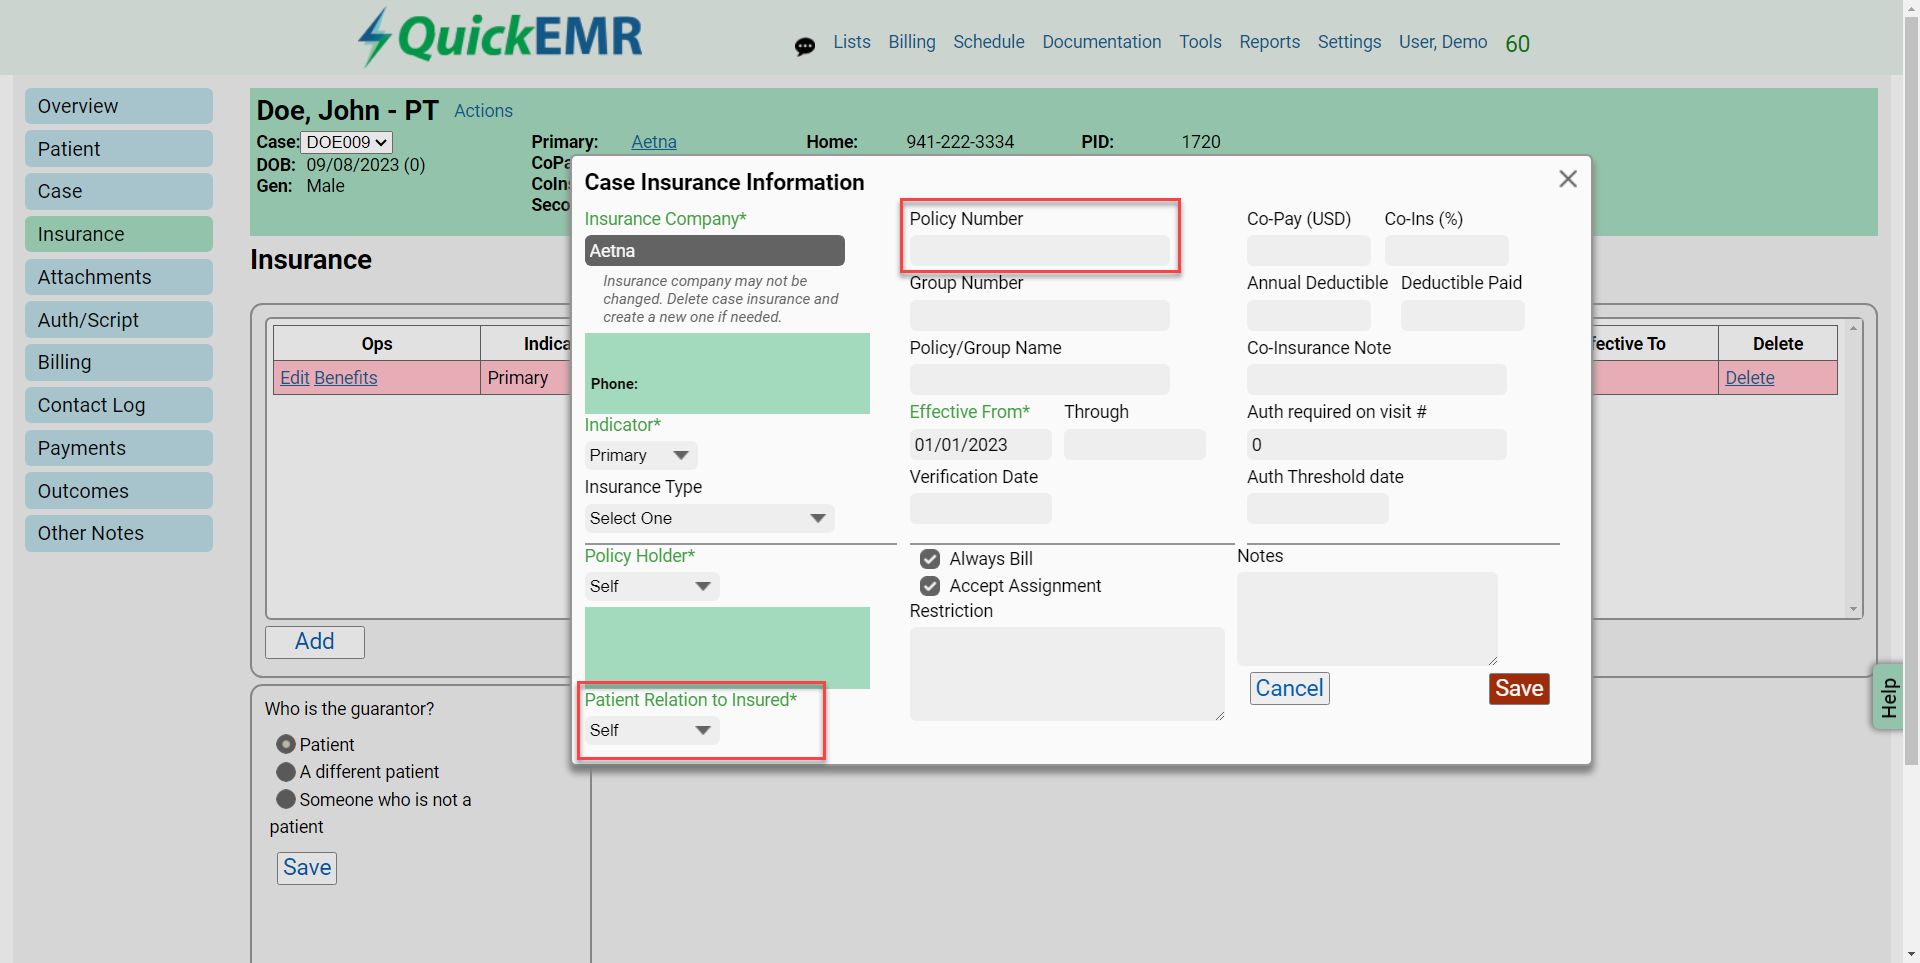Choose 'Someone who is not a patient' option
The width and height of the screenshot is (1920, 963).
pyautogui.click(x=286, y=799)
